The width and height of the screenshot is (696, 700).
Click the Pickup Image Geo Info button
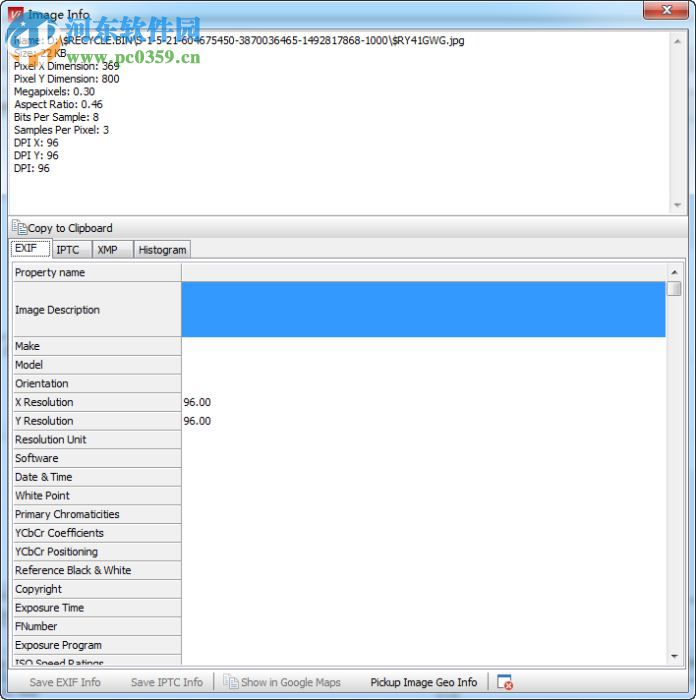click(x=424, y=682)
